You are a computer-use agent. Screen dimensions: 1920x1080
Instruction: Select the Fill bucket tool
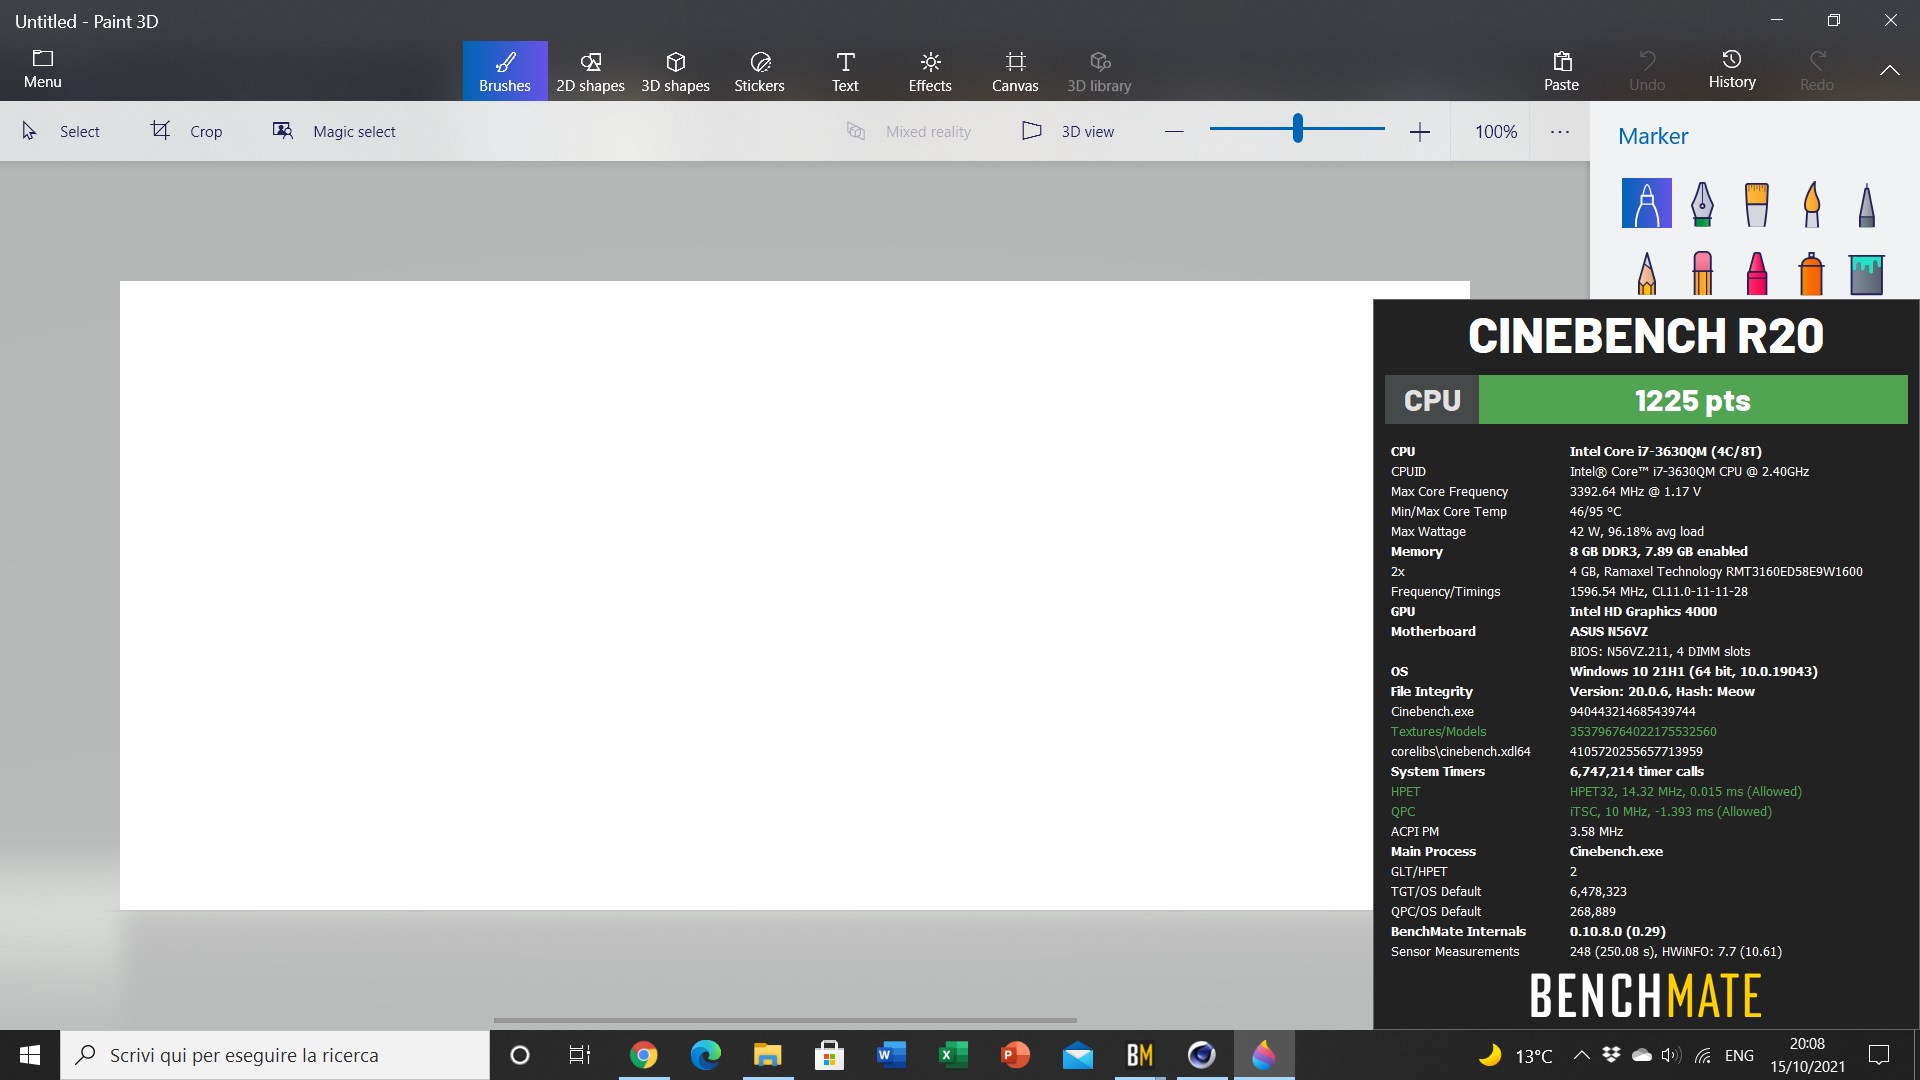(x=1866, y=274)
